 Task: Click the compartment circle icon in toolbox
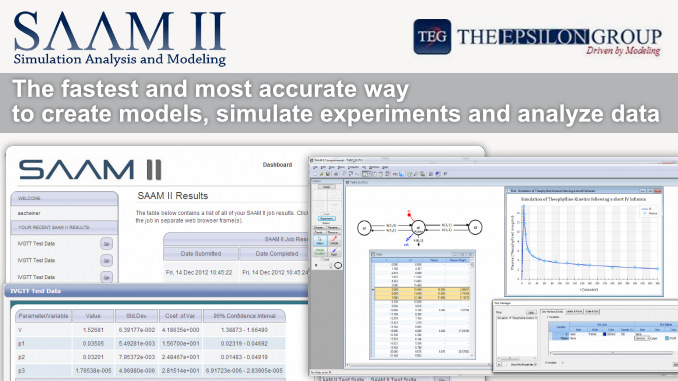[338, 265]
